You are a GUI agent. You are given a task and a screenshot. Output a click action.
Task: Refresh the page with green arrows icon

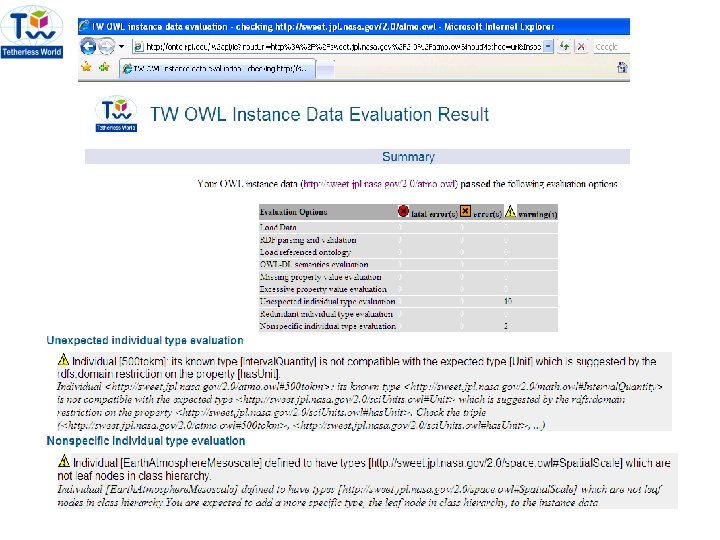[564, 46]
